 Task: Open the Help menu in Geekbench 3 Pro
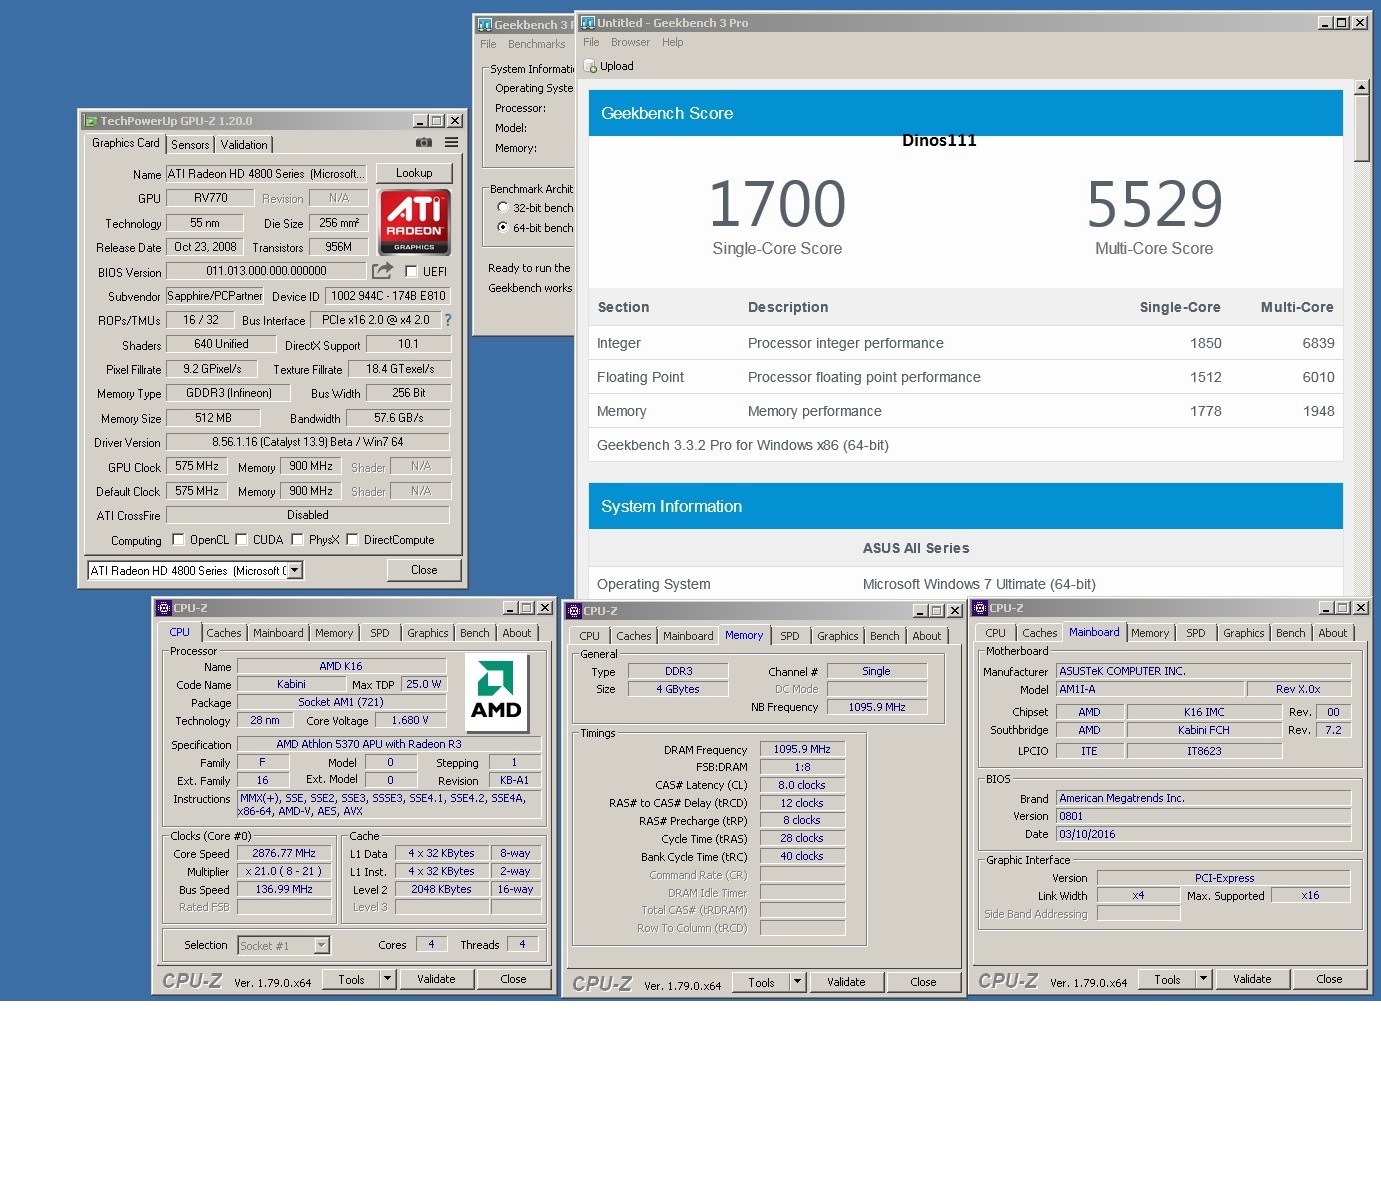tap(672, 42)
